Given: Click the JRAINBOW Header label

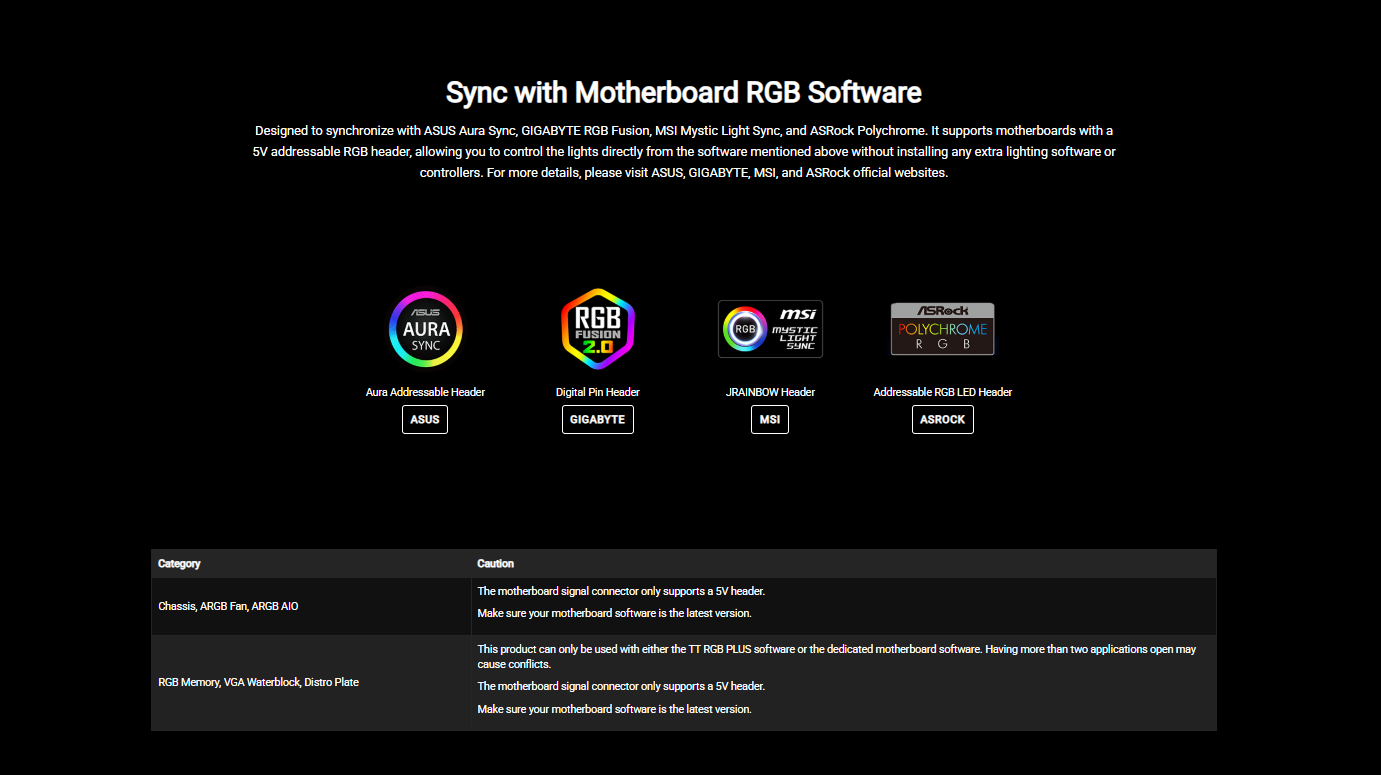Looking at the screenshot, I should 770,392.
